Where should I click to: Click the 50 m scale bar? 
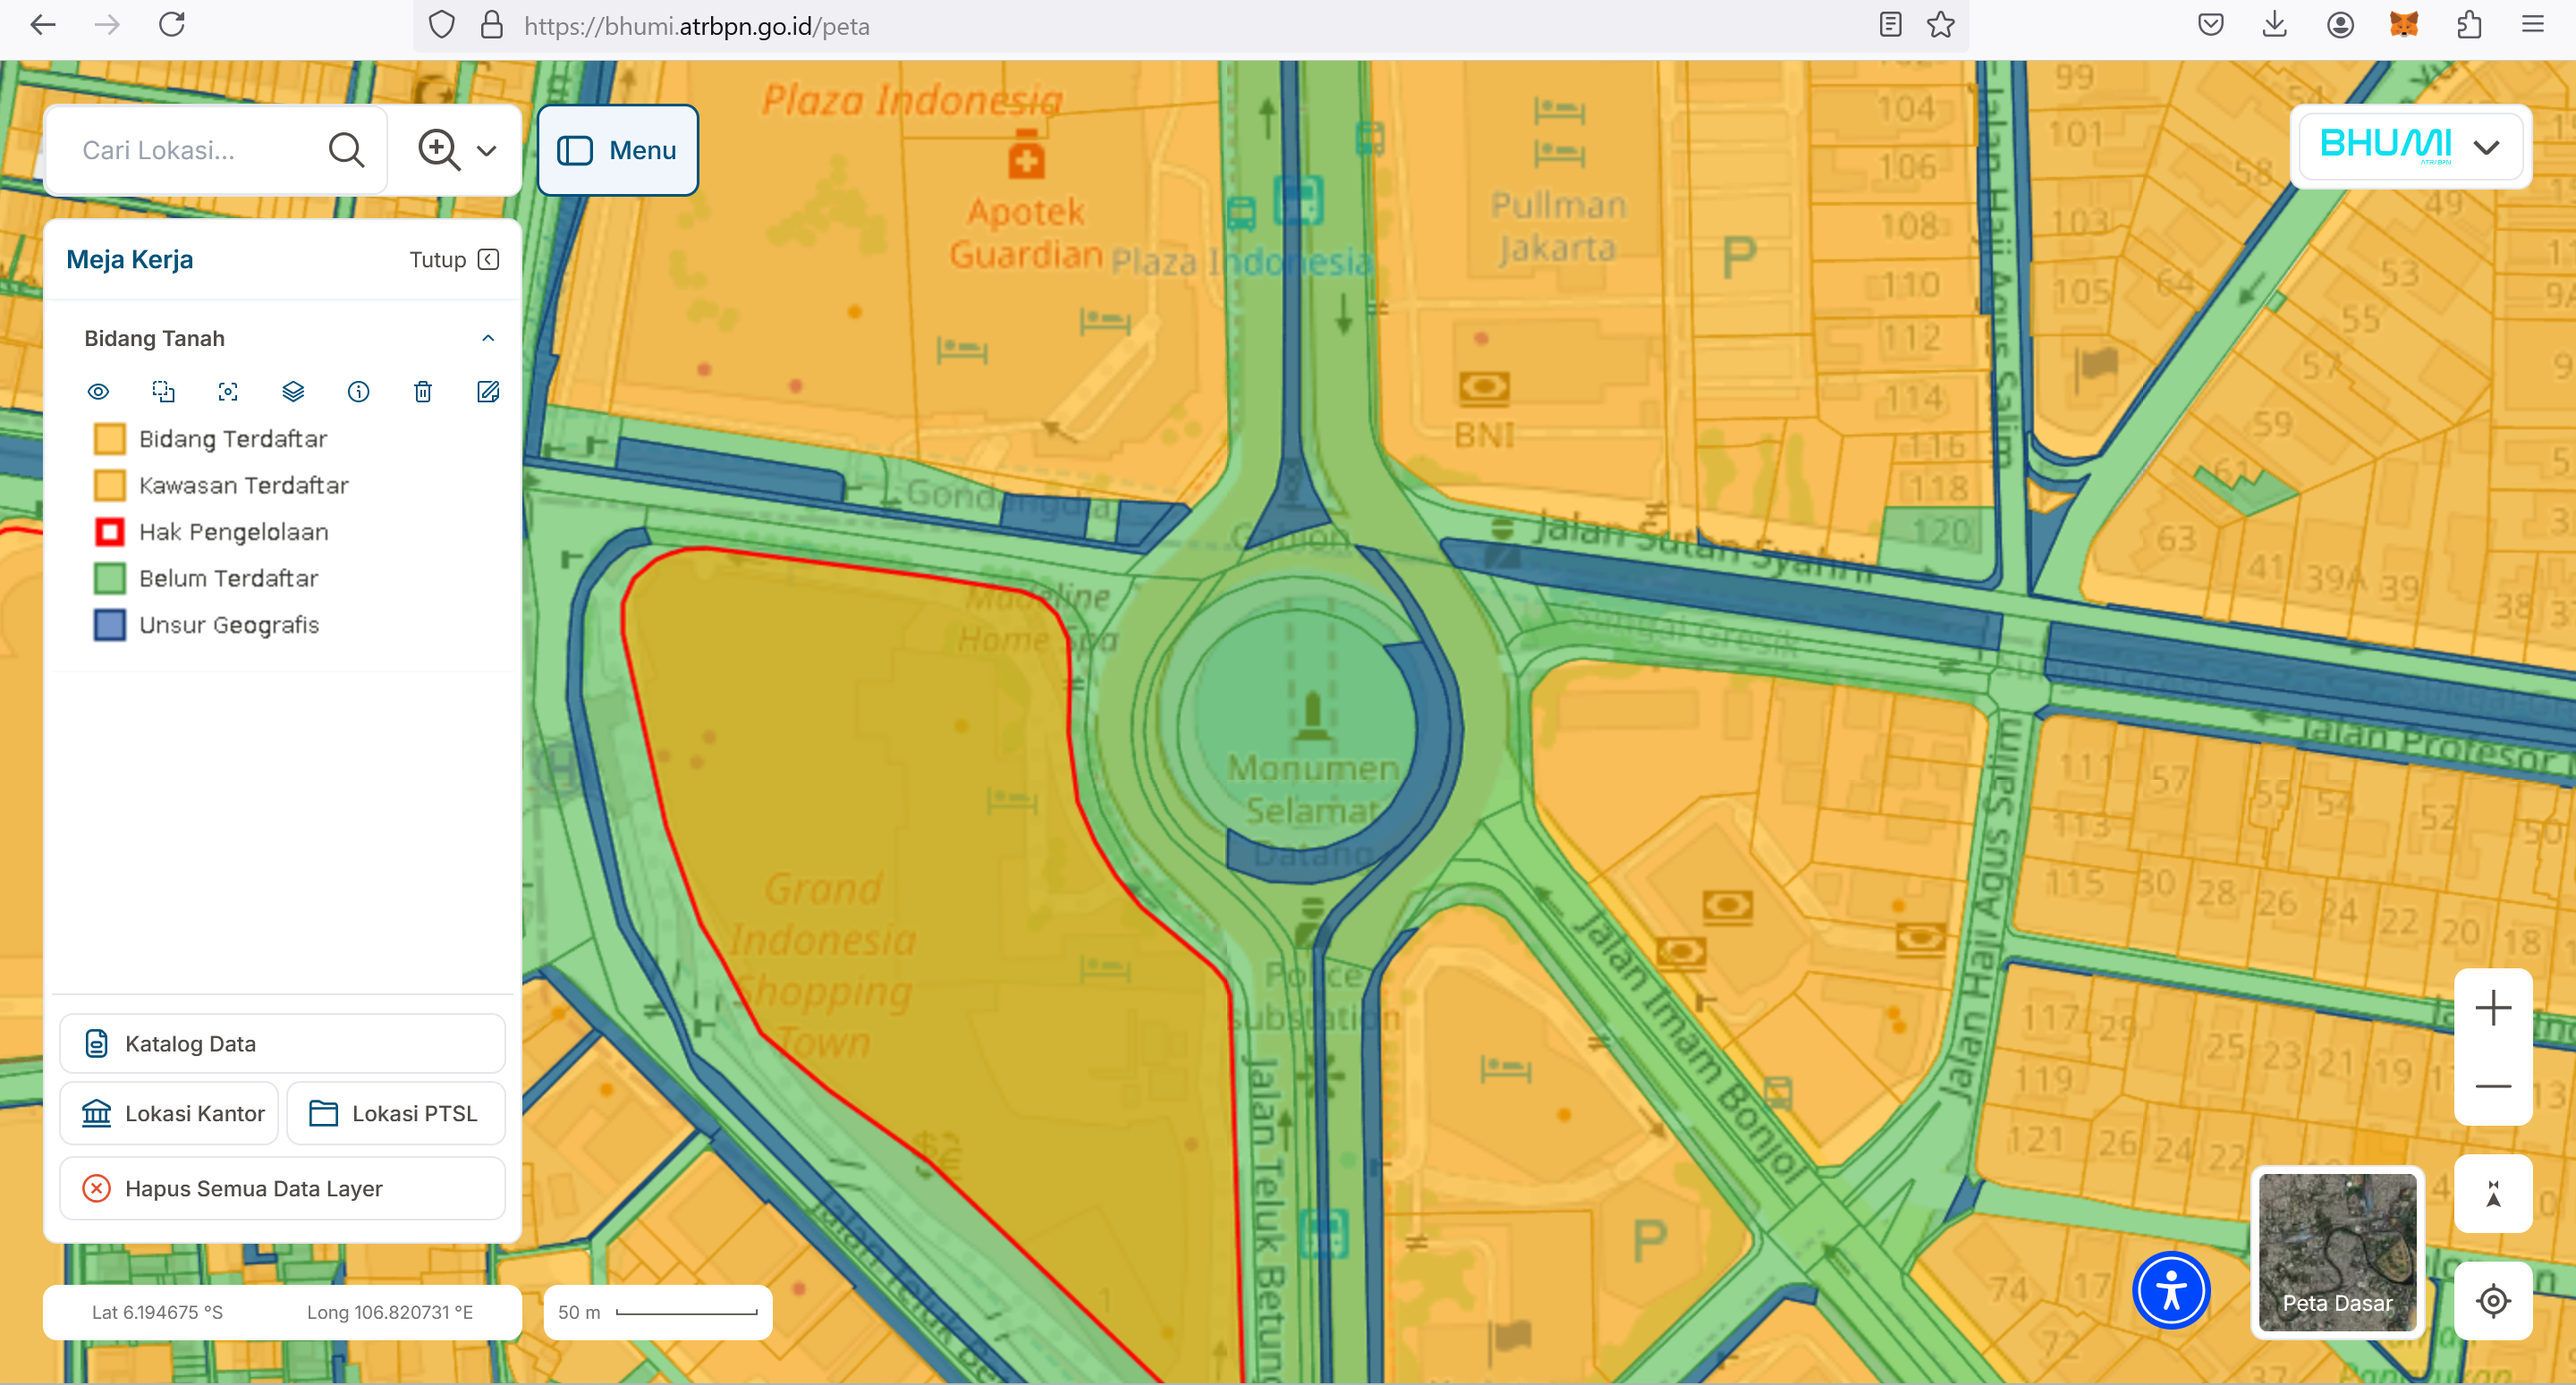point(657,1312)
